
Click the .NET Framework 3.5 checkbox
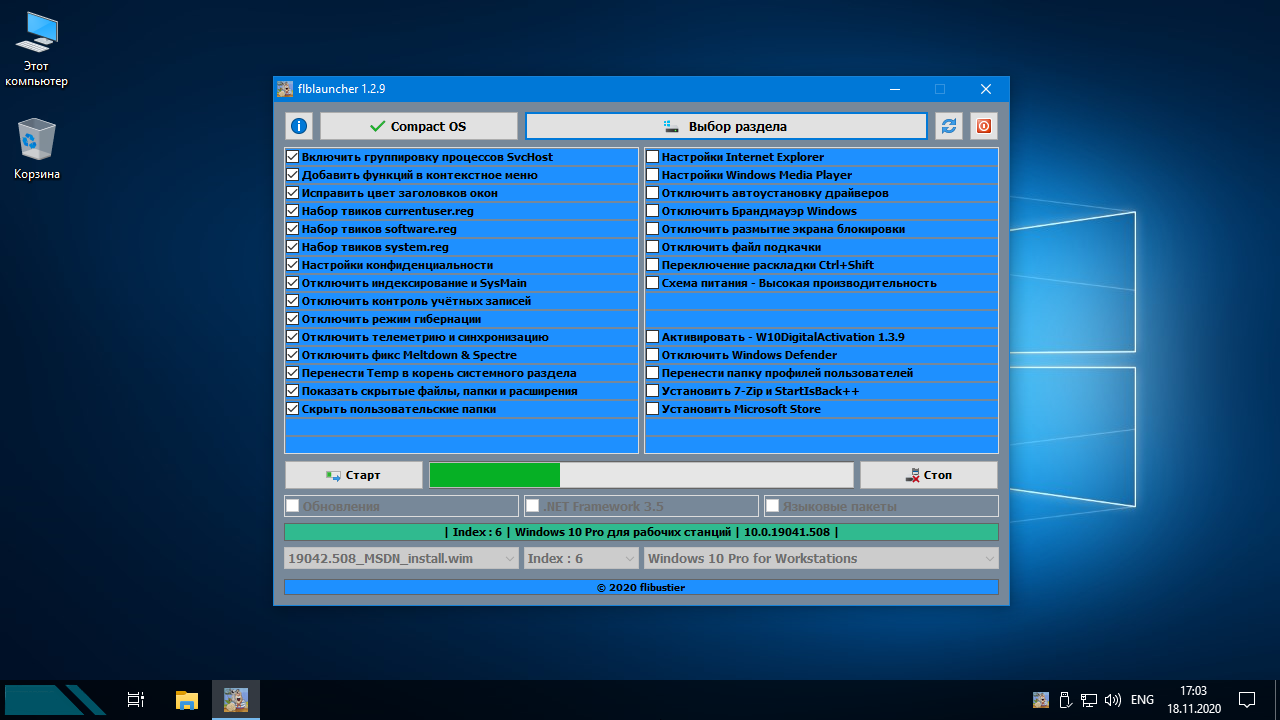coord(533,506)
